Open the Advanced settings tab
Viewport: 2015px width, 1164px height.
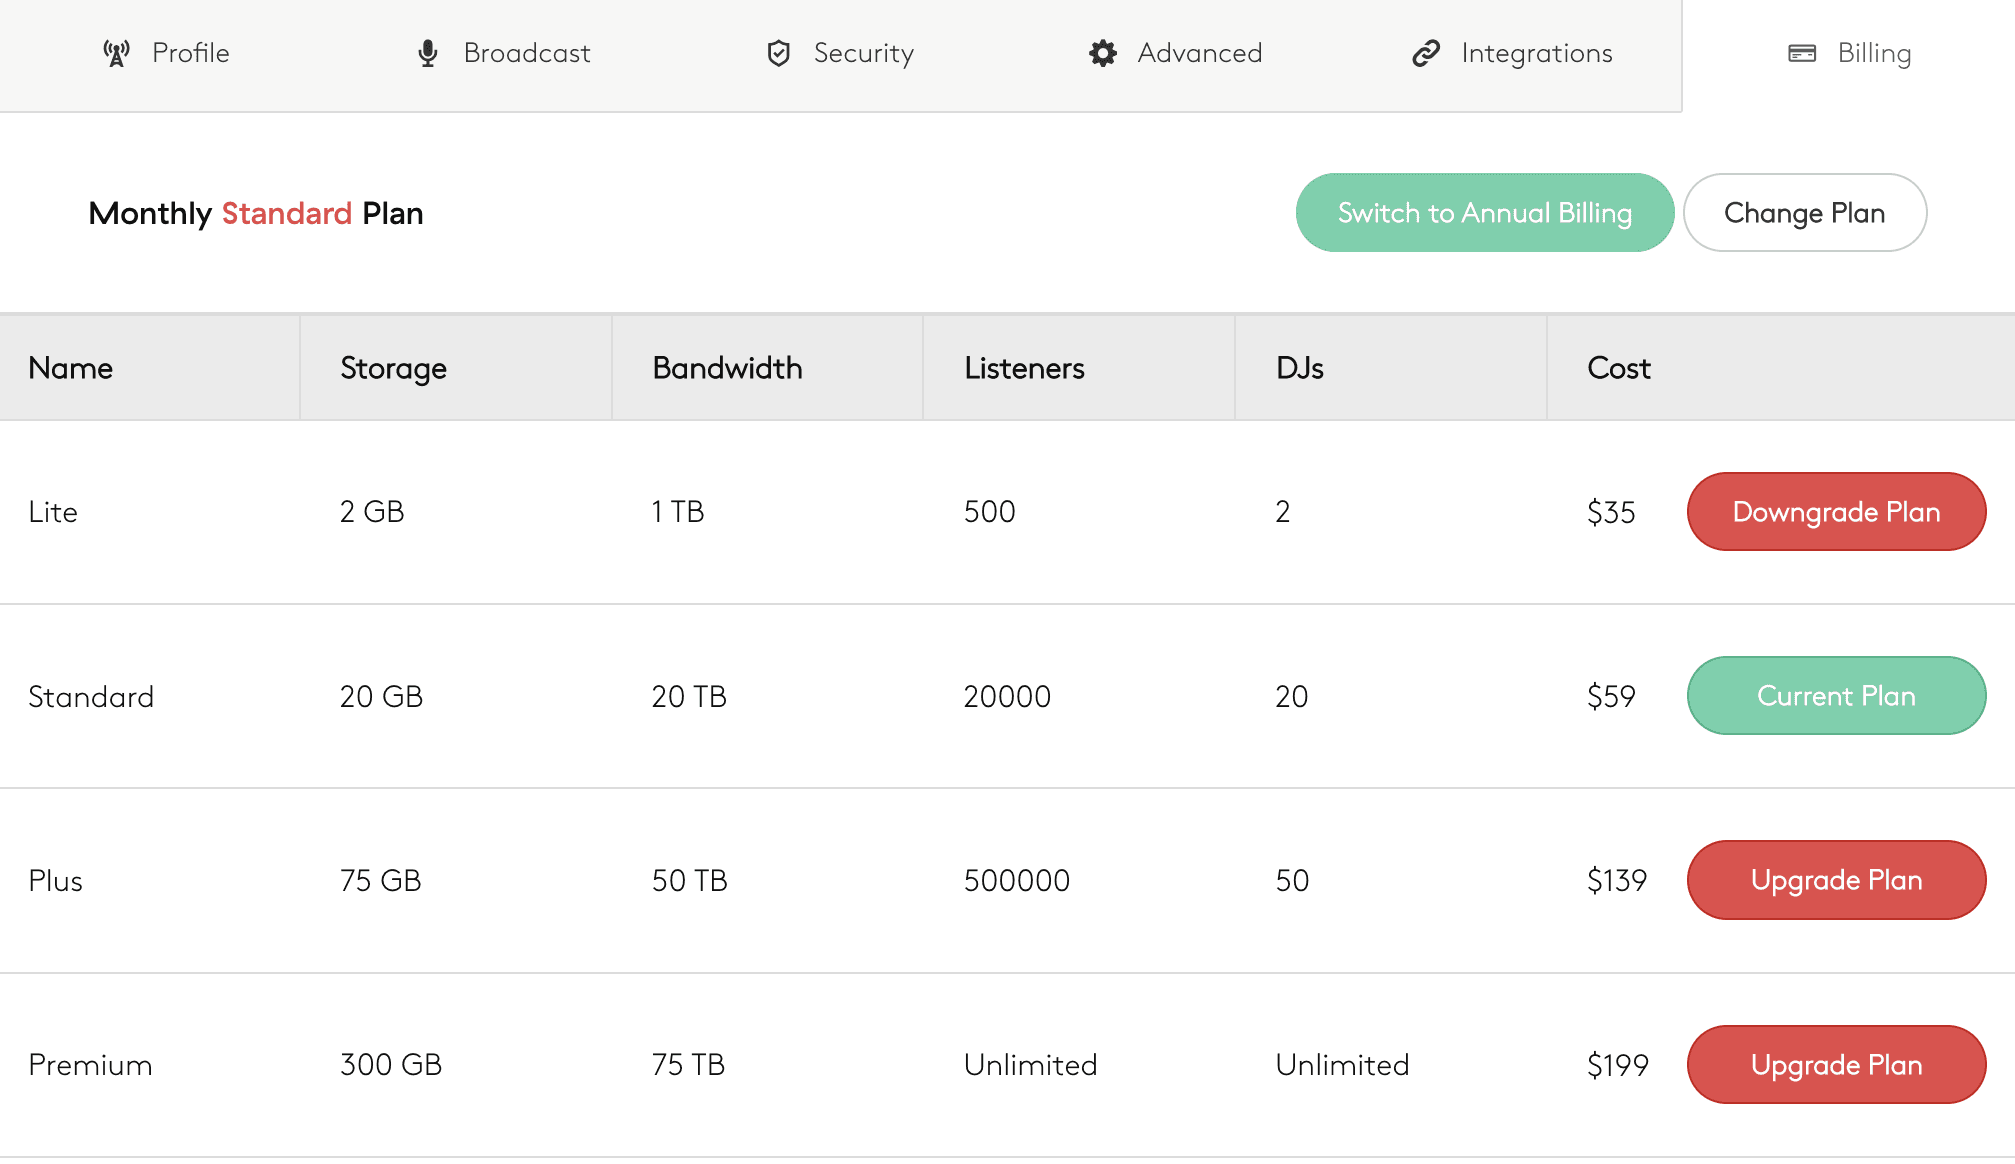tap(1199, 53)
